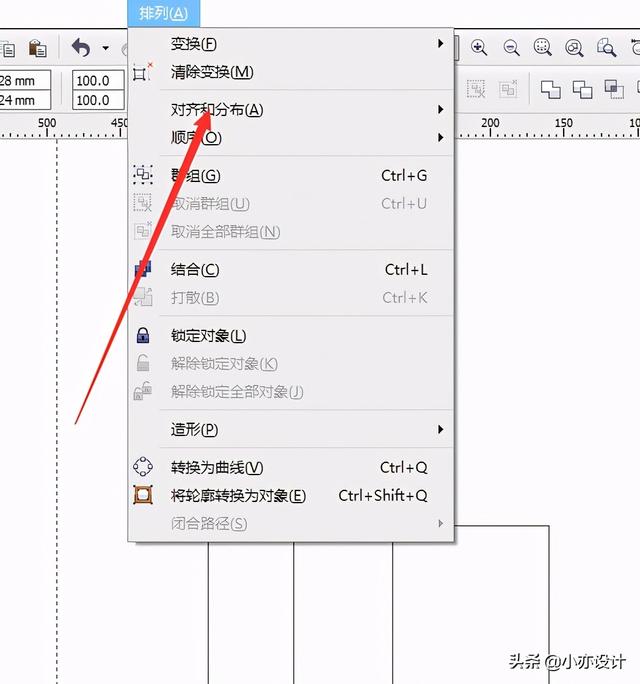Viewport: 640px width, 684px height.
Task: Click the Zoom to All Objects icon
Action: (574, 48)
